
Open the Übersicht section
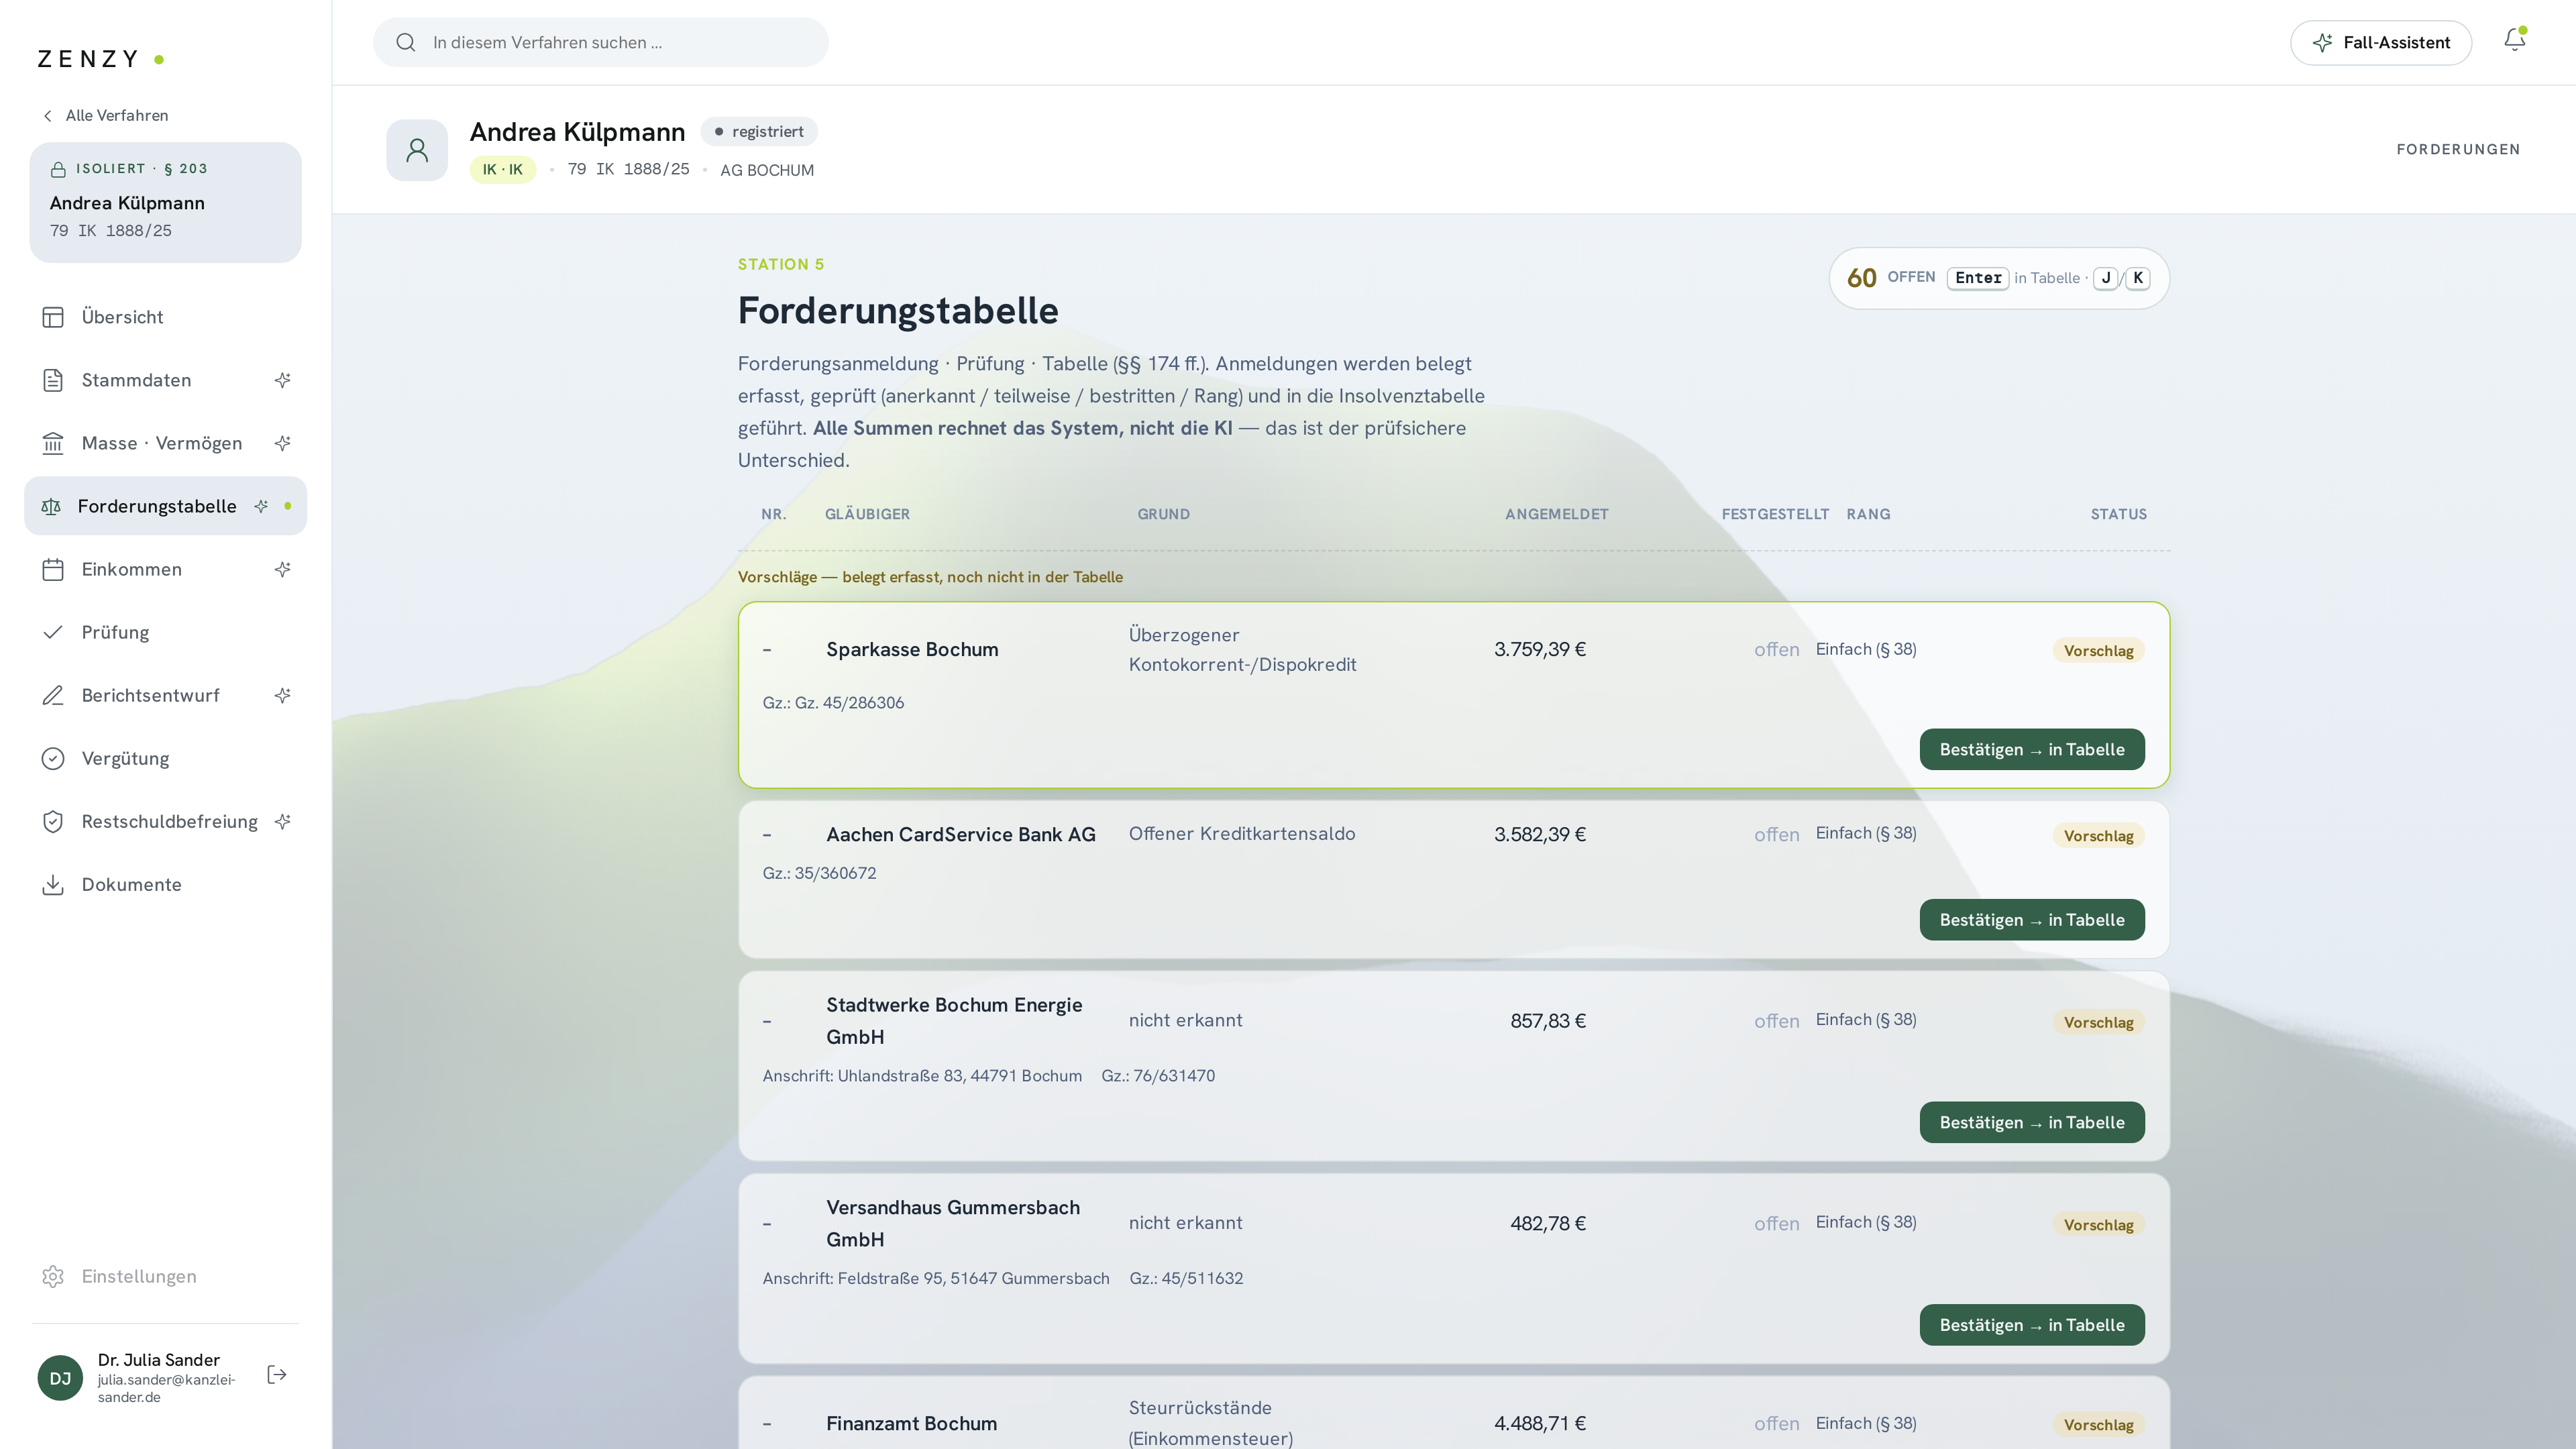tap(165, 317)
